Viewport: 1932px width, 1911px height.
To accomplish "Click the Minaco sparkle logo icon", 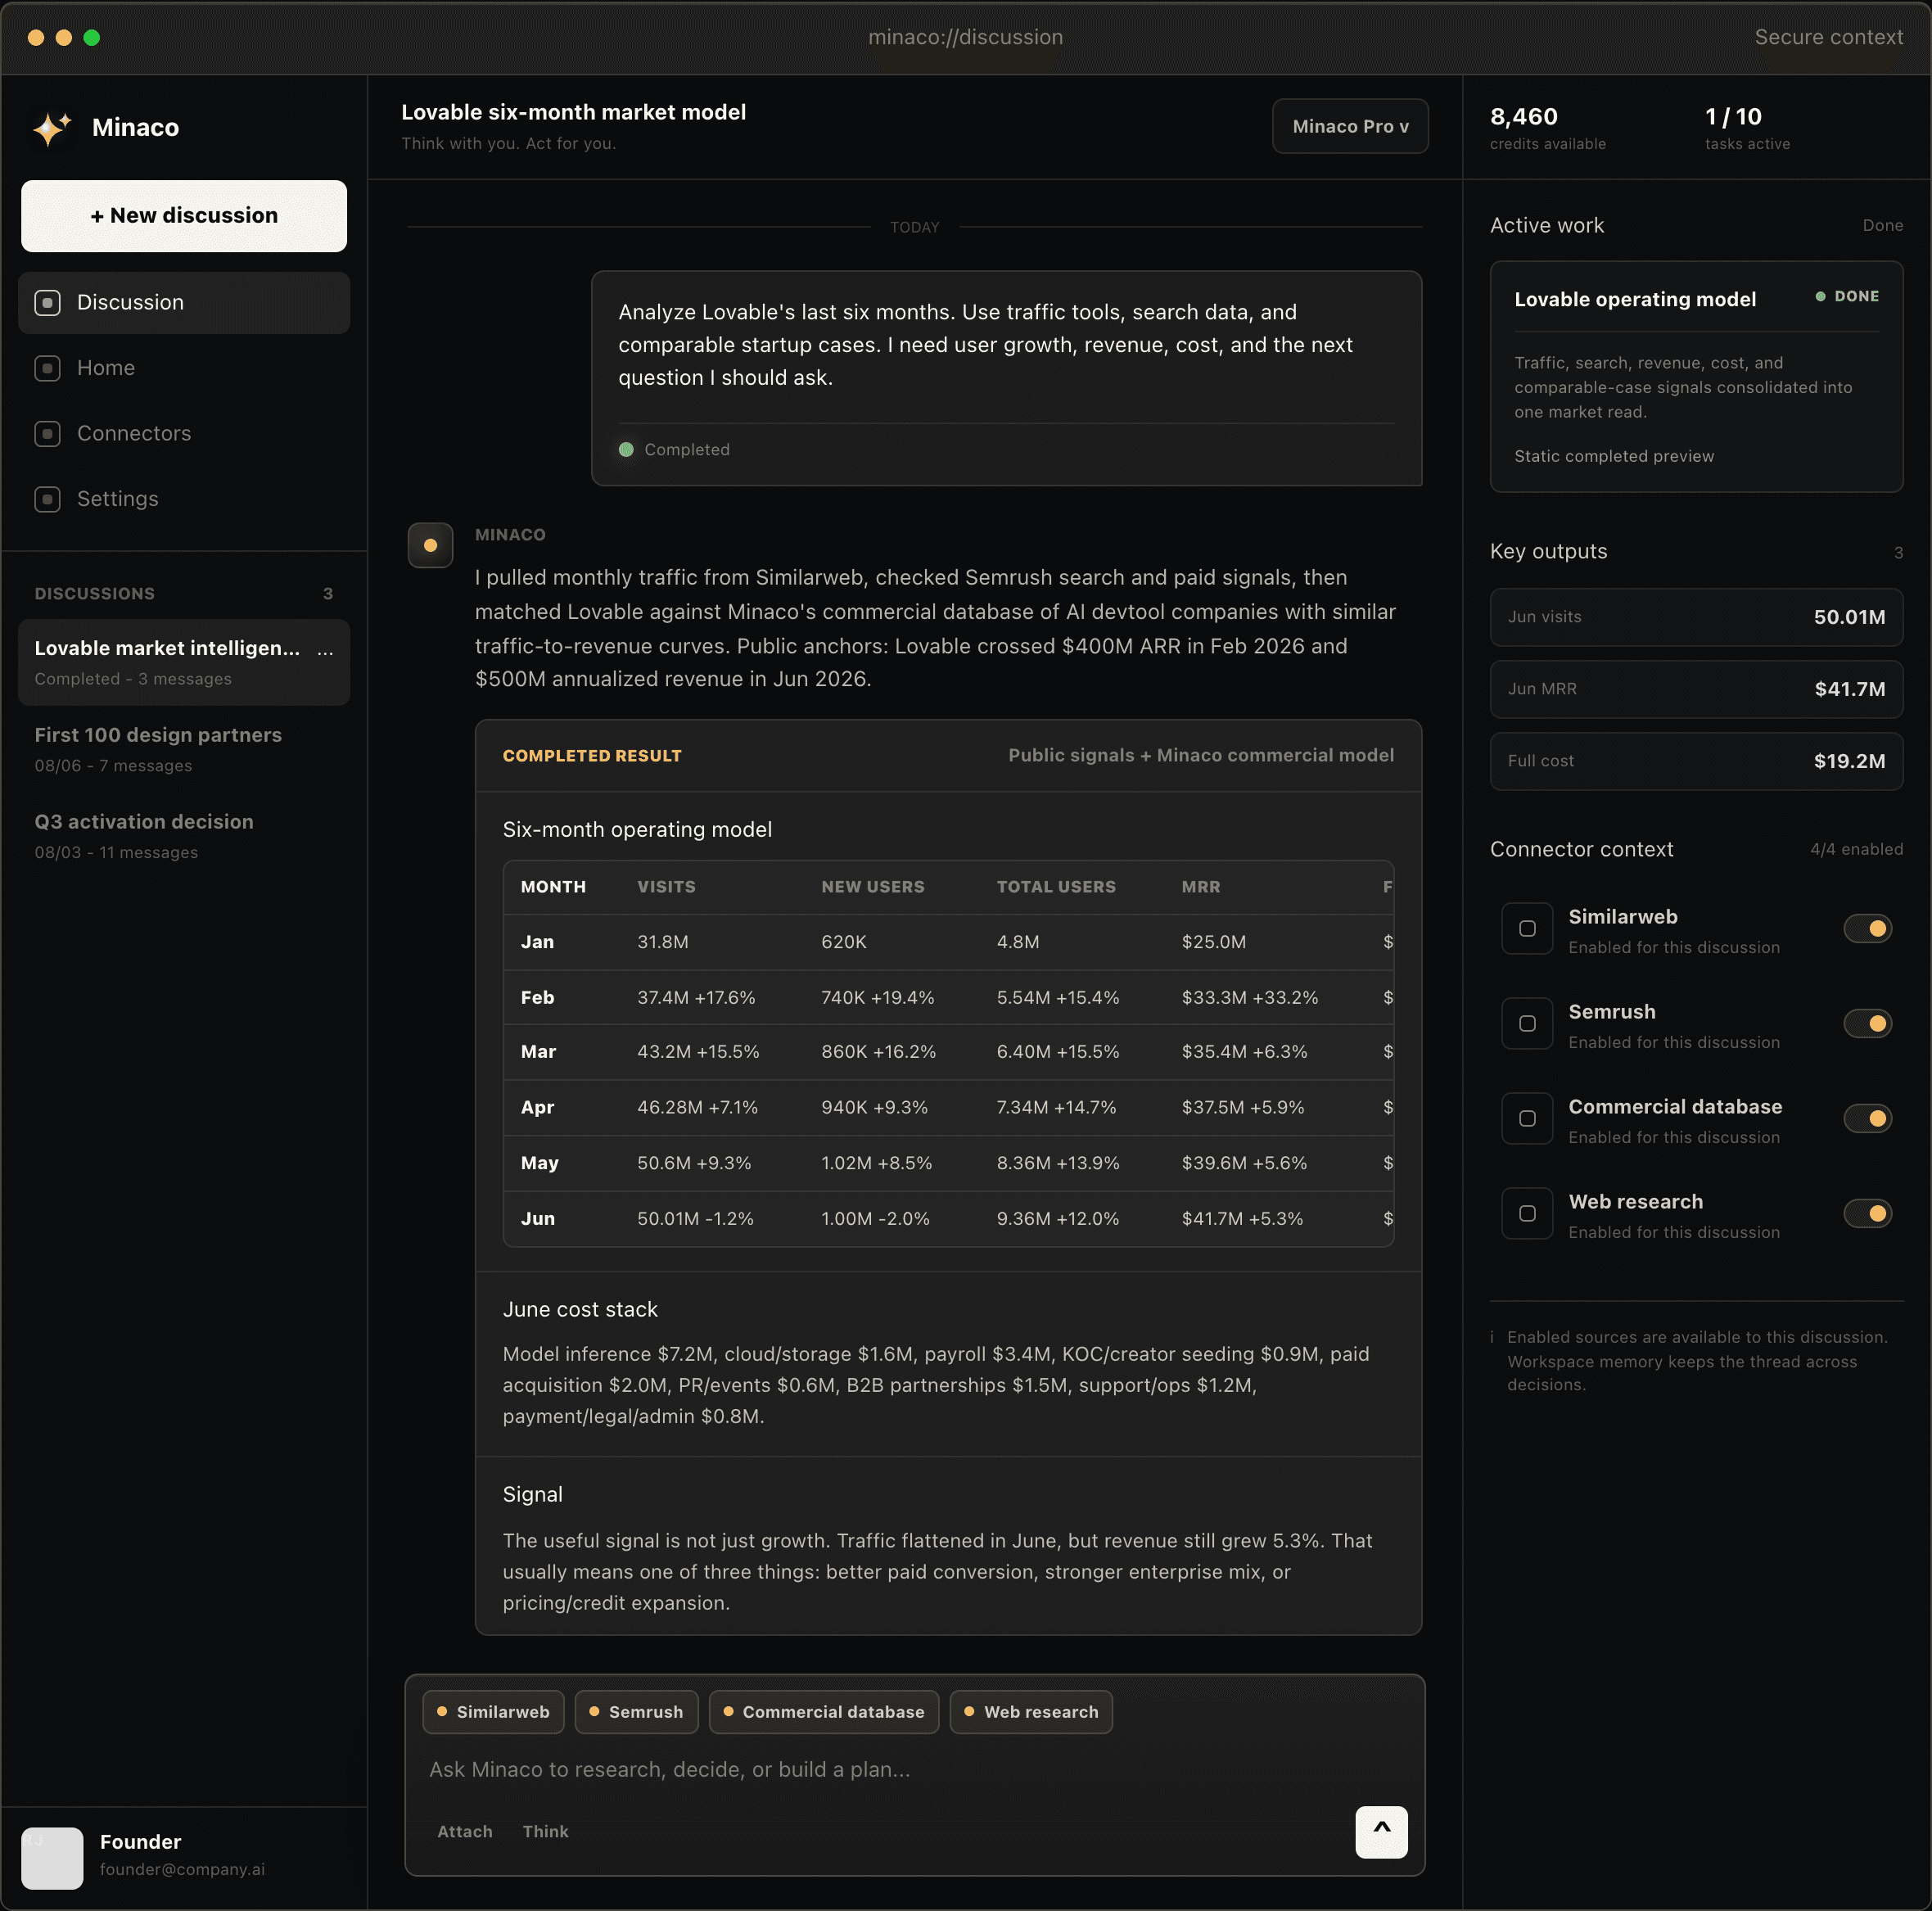I will 52,128.
